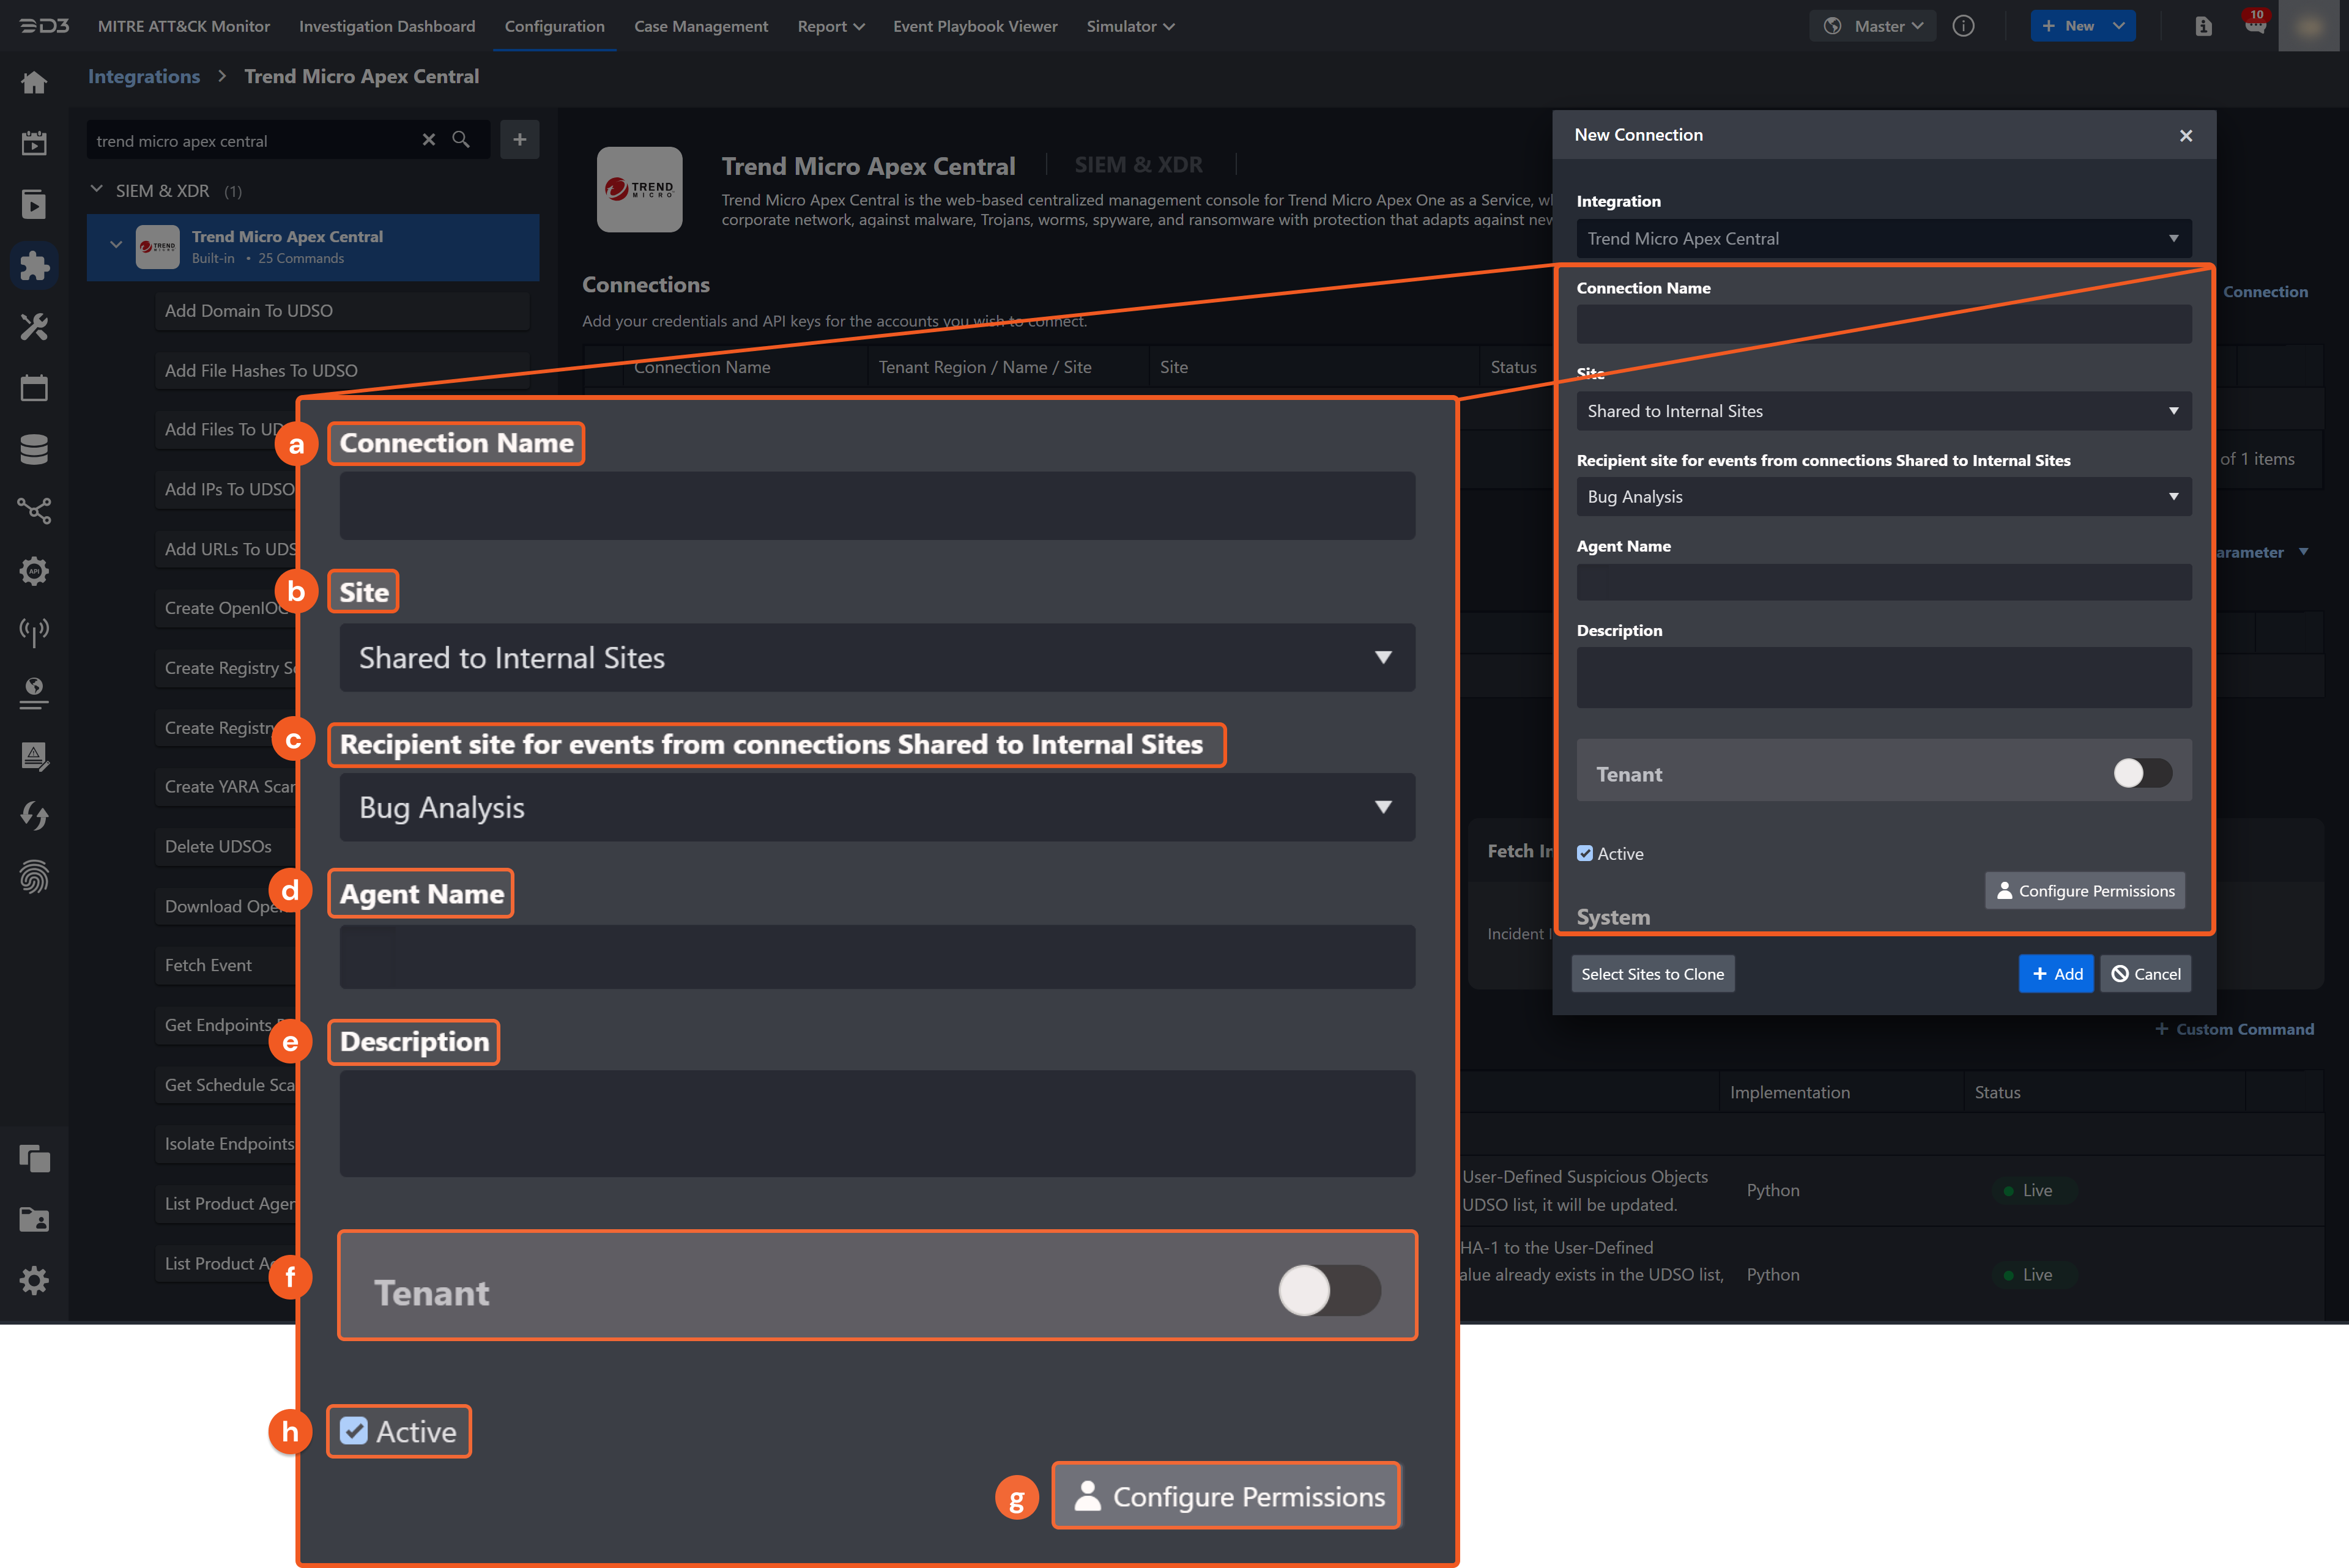
Task: Click the Connection Name input field
Action: 1882,325
